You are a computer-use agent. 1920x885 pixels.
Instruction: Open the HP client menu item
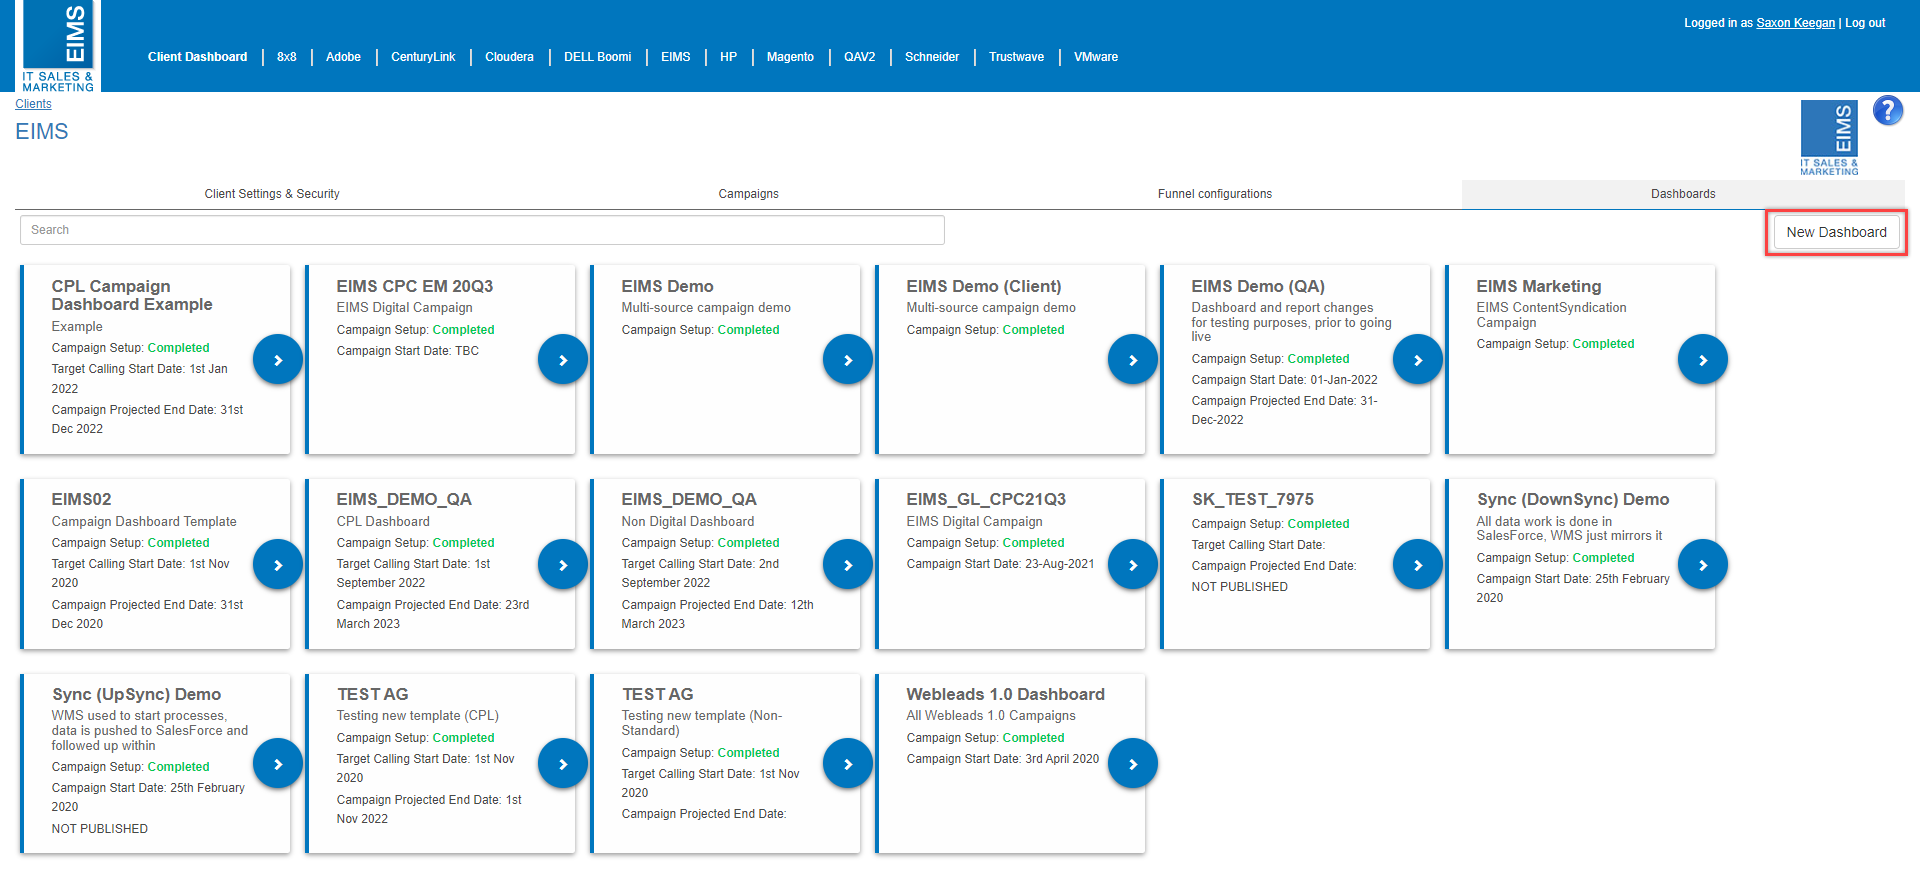coord(729,57)
